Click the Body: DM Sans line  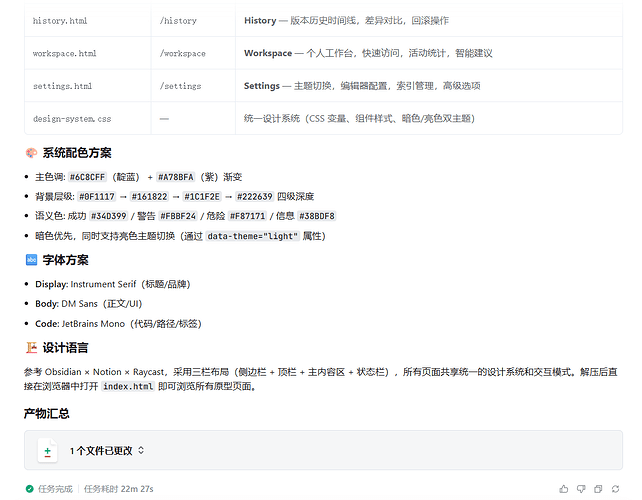click(88, 304)
